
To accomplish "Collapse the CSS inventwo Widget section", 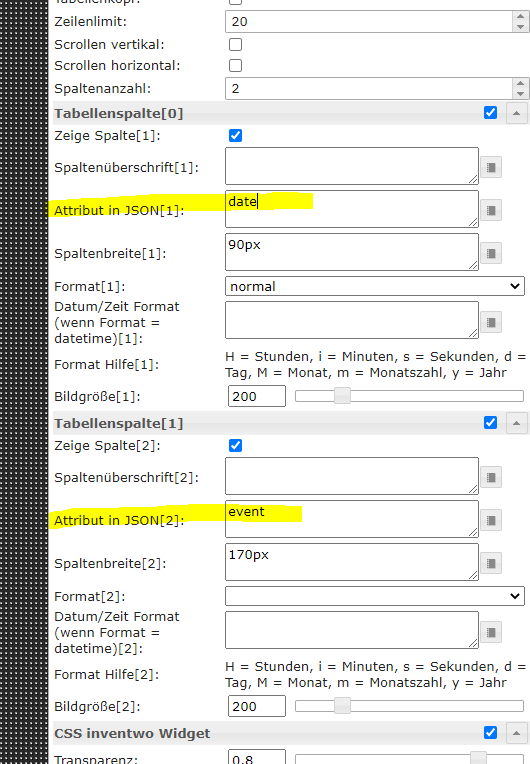I will (516, 733).
